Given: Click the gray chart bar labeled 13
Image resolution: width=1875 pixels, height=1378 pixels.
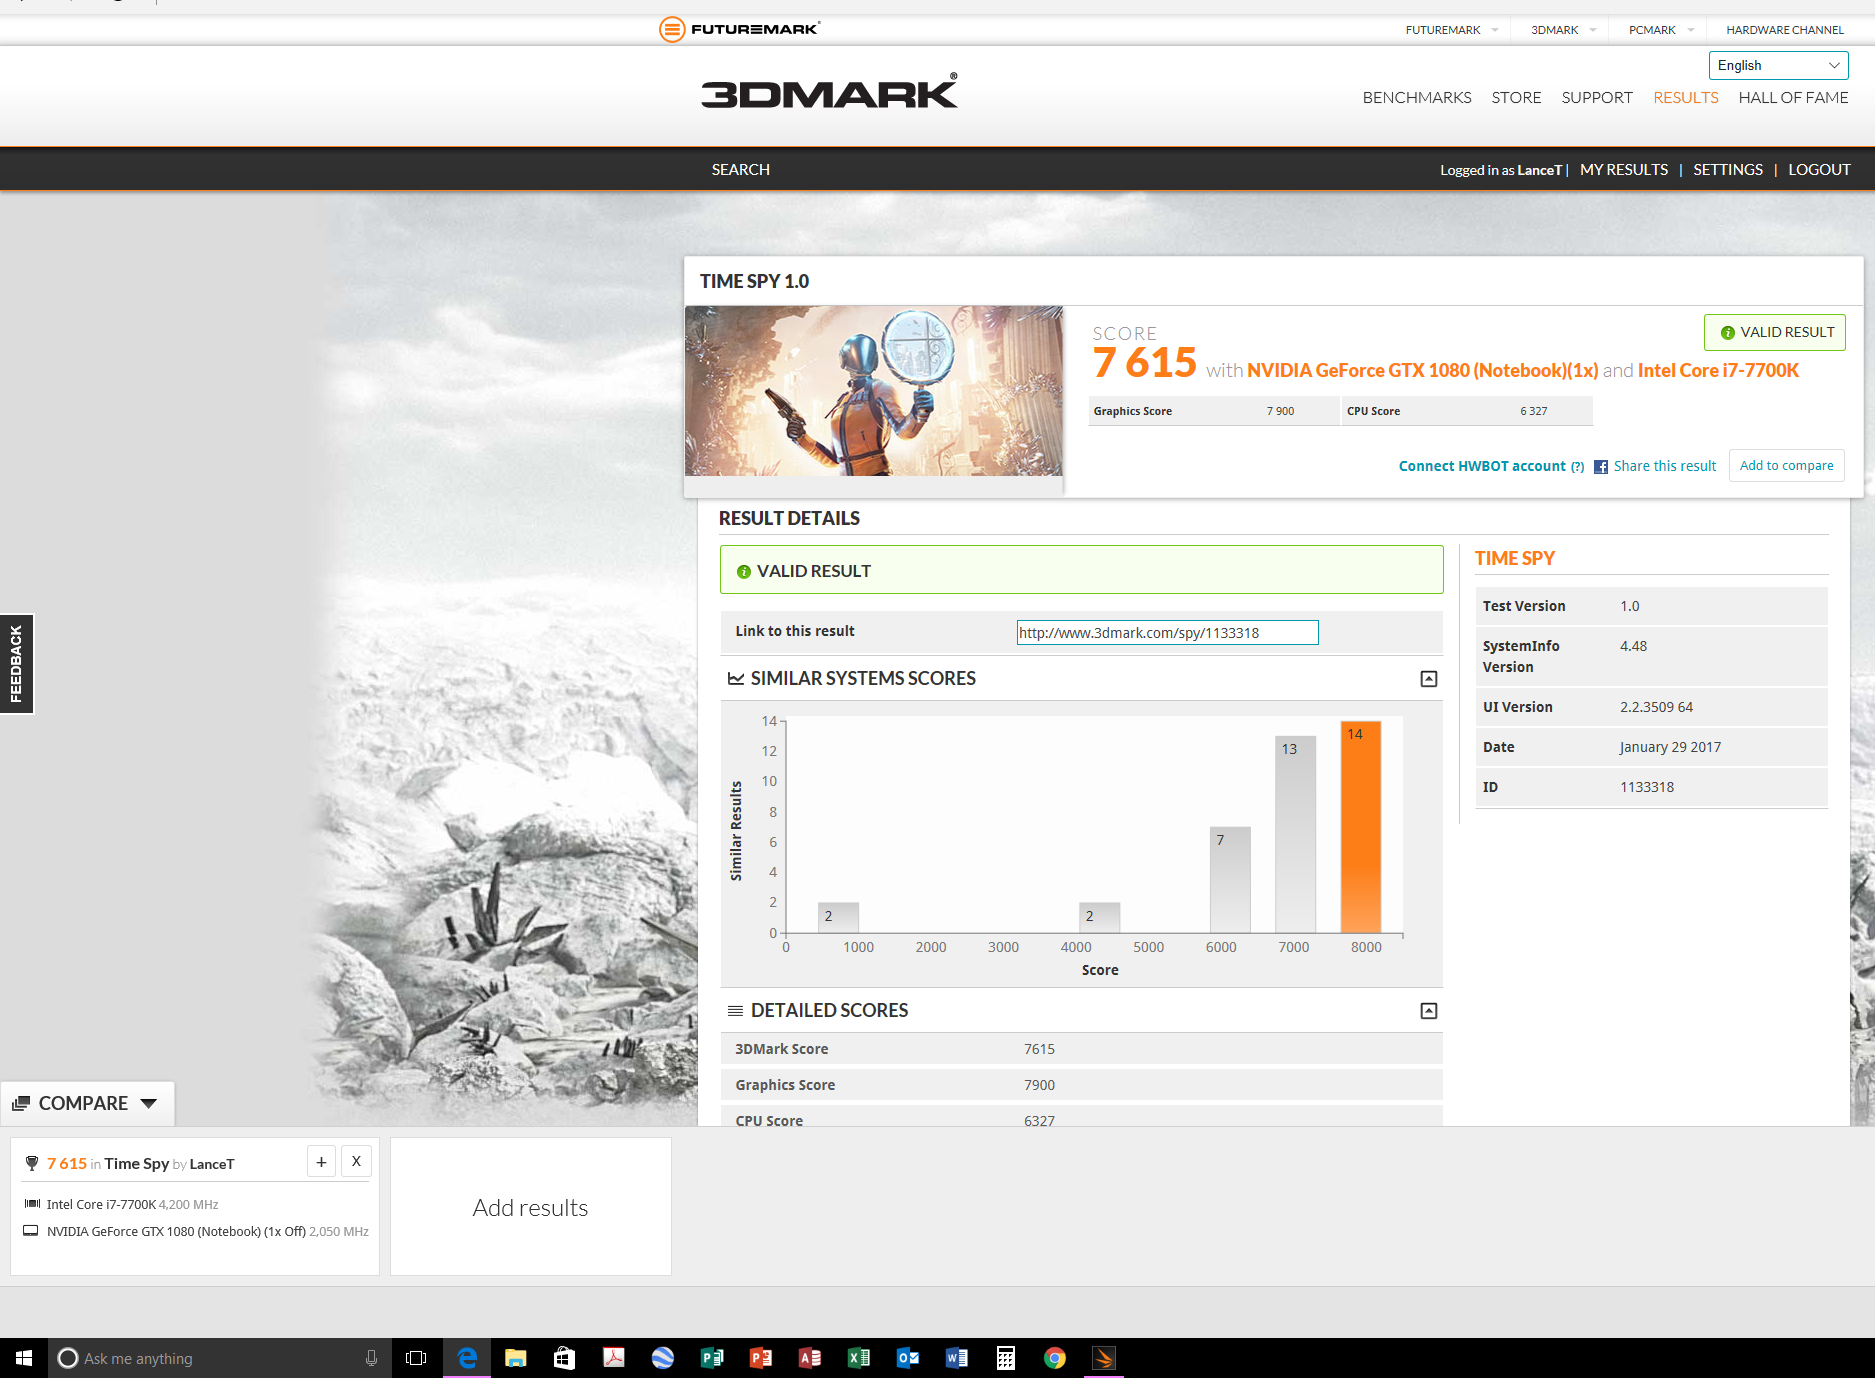Looking at the screenshot, I should point(1295,835).
